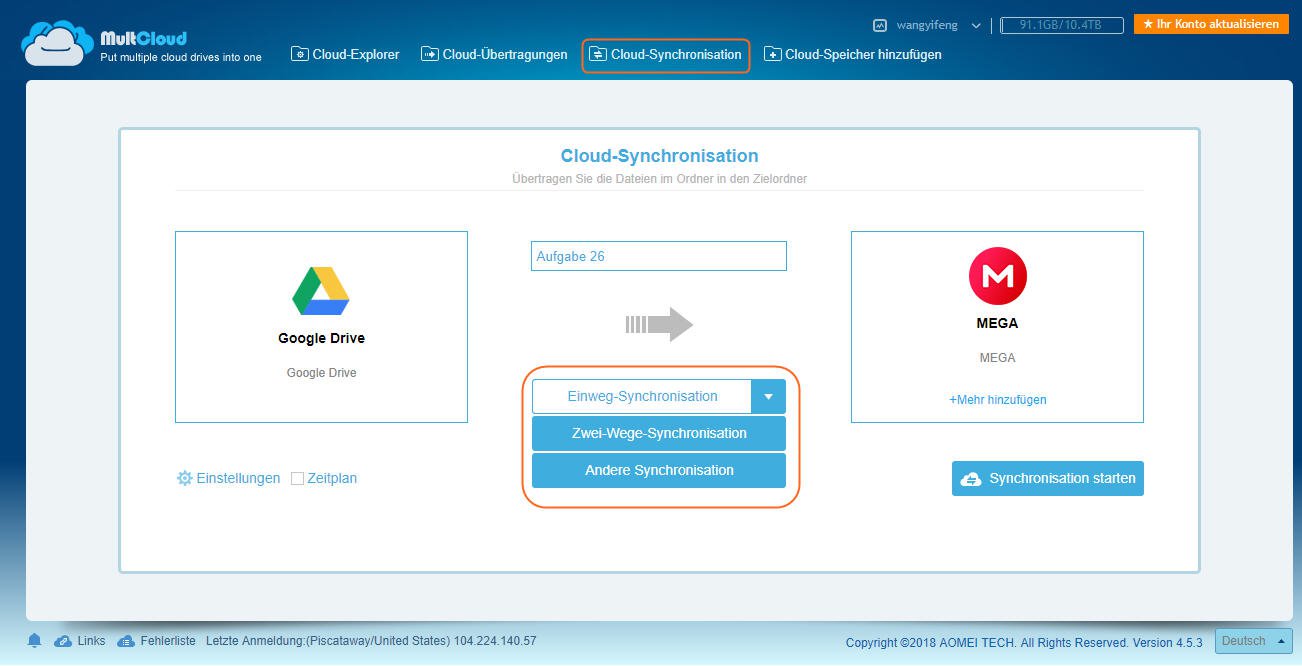Image resolution: width=1302 pixels, height=666 pixels.
Task: Open Einstellungen with the gear icon
Action: (x=228, y=478)
